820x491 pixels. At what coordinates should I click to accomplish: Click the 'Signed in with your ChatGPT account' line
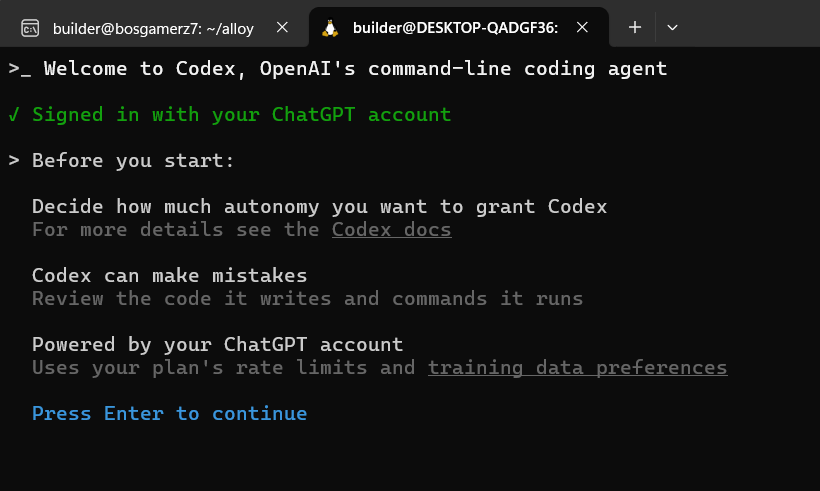[242, 115]
